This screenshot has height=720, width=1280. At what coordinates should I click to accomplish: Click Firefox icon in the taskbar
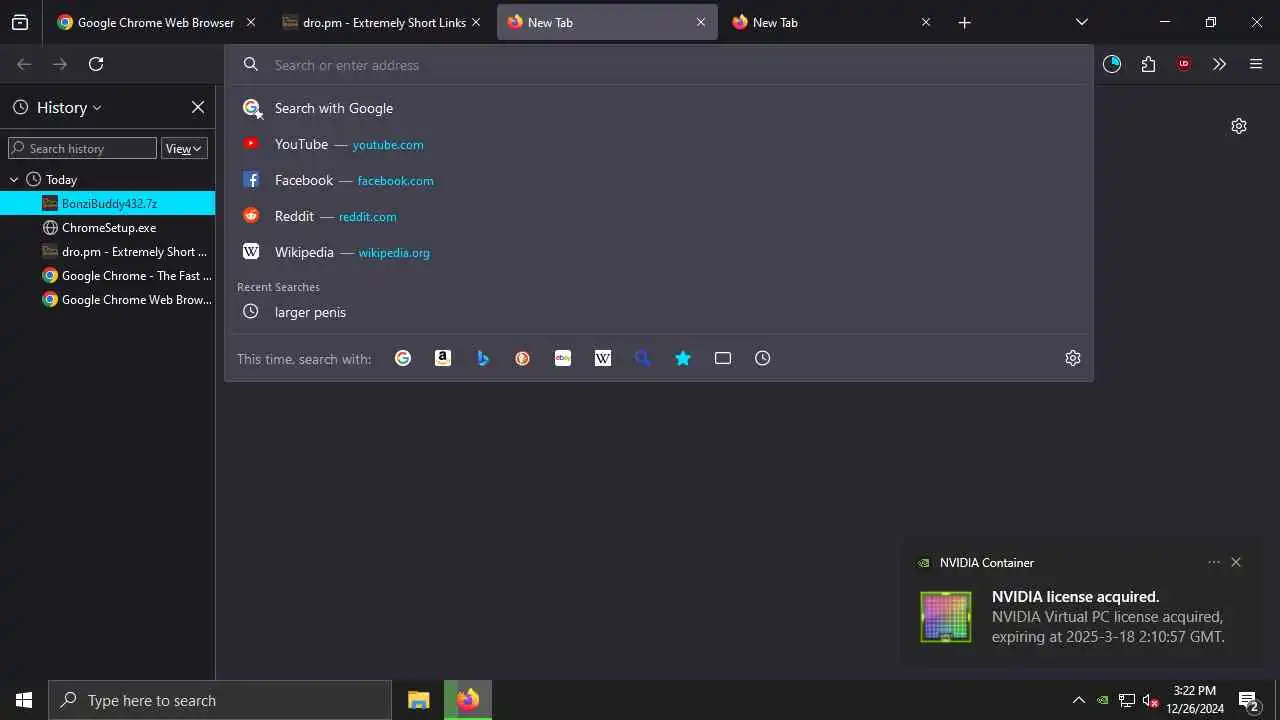point(468,700)
